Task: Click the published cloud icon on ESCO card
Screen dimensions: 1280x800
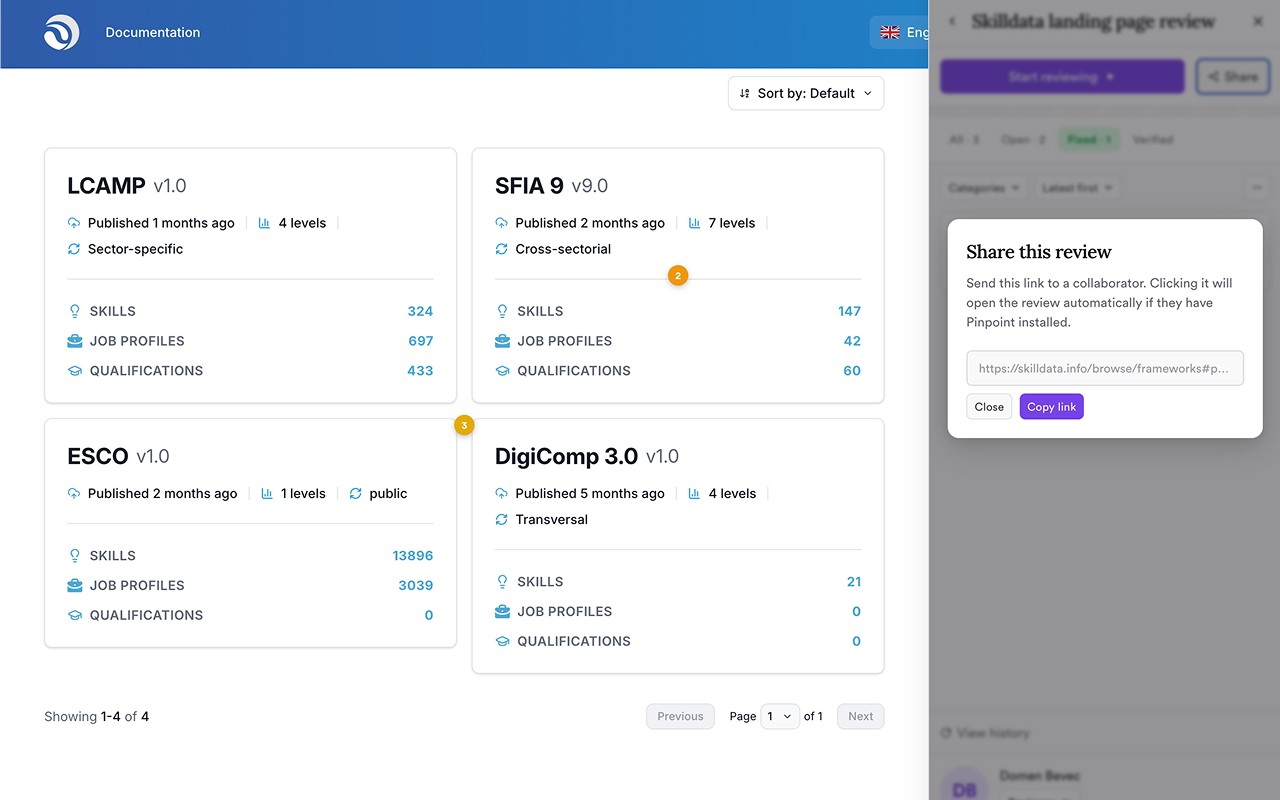Action: pyautogui.click(x=74, y=493)
